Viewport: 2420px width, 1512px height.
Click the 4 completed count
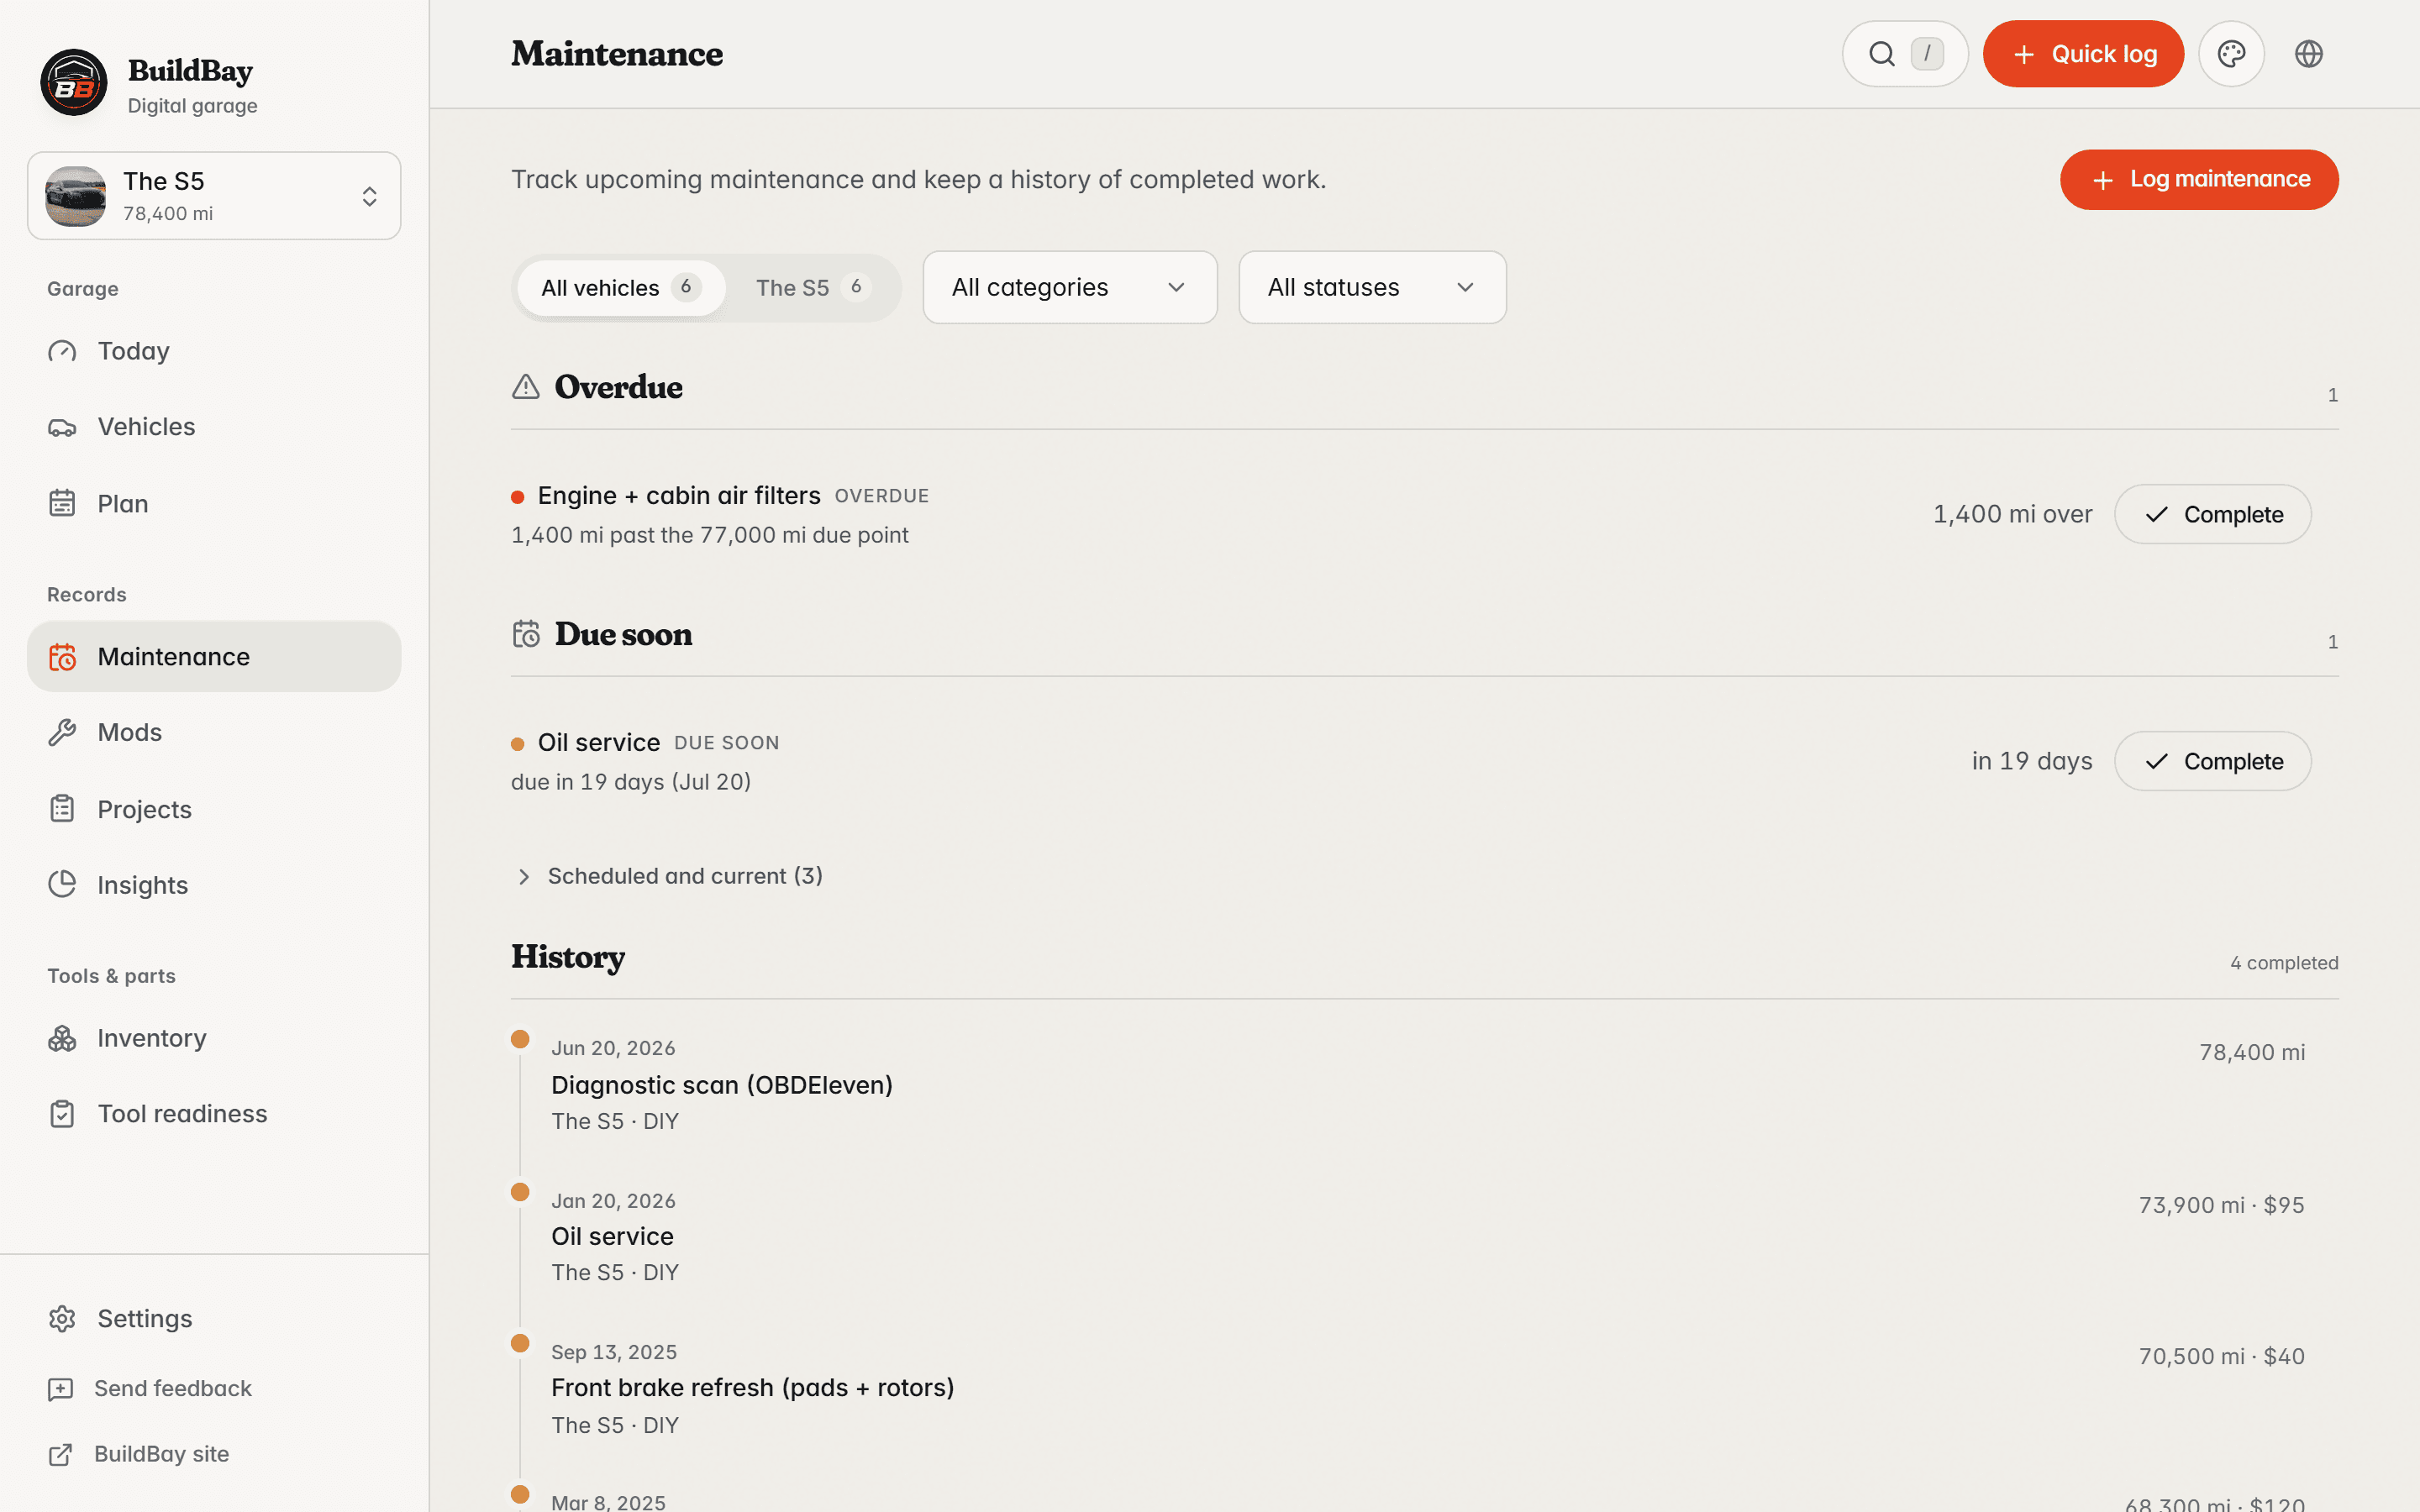[x=2284, y=963]
